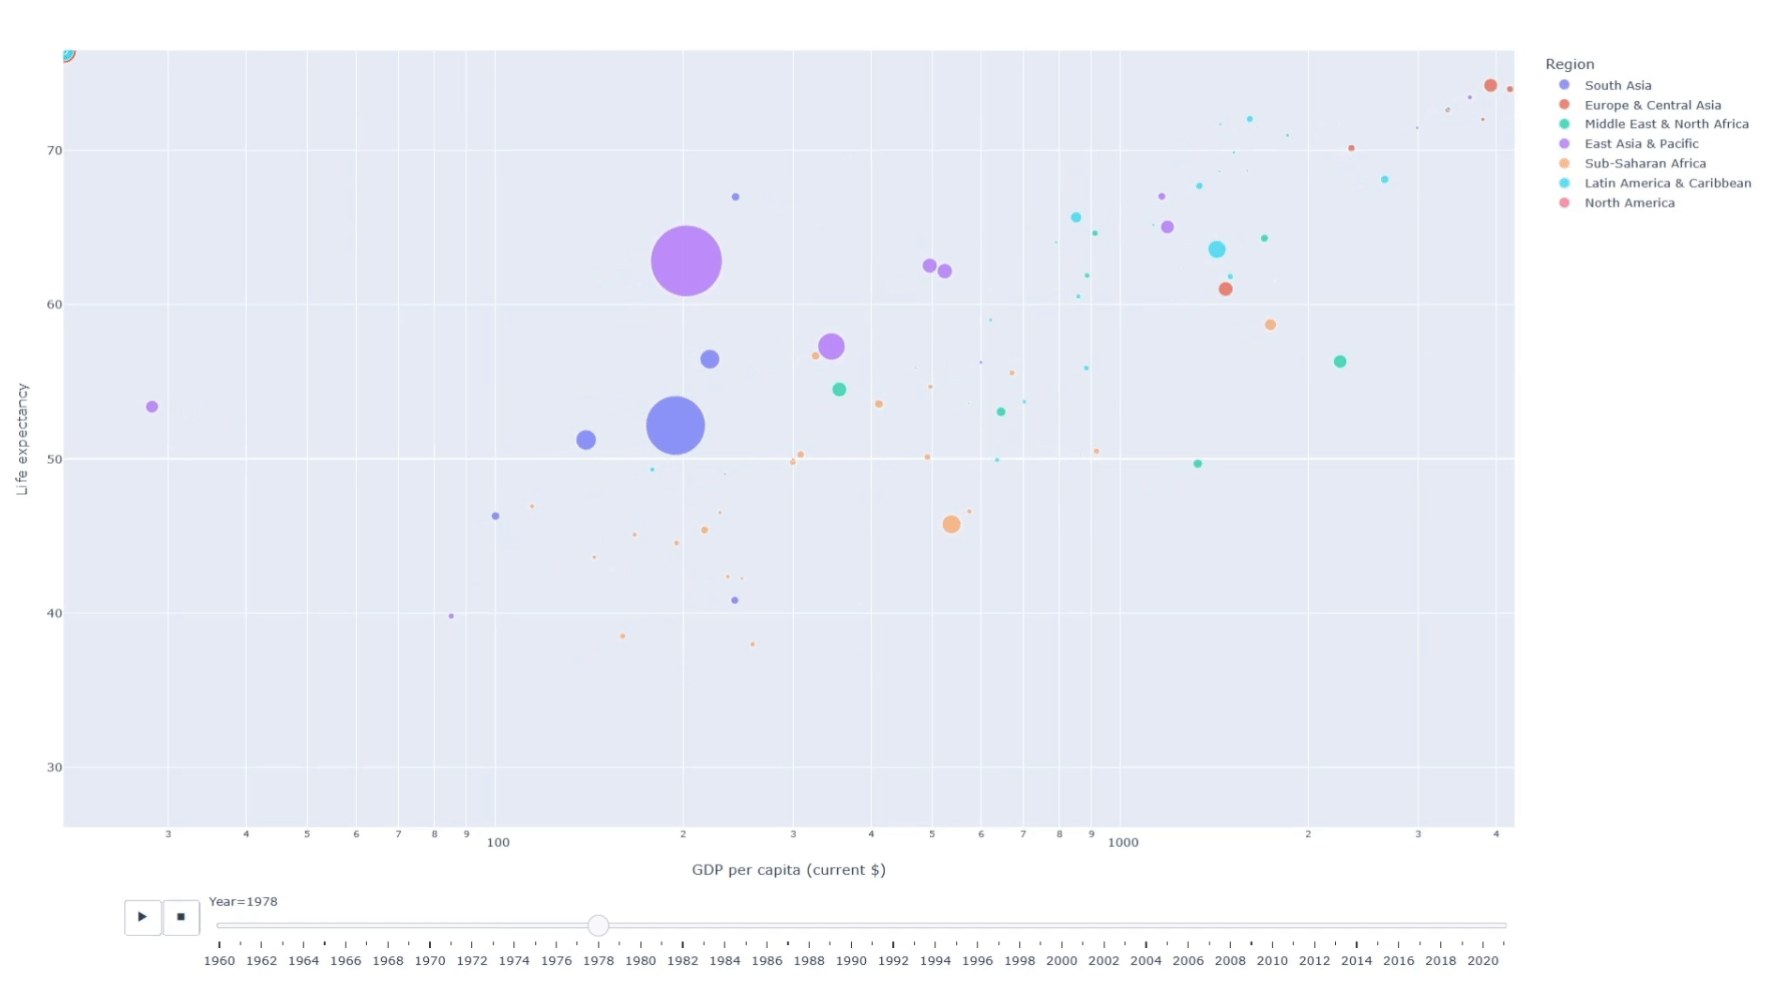Screen dimensions: 1769x982
Task: Click the Region legend title
Action: click(x=1570, y=63)
